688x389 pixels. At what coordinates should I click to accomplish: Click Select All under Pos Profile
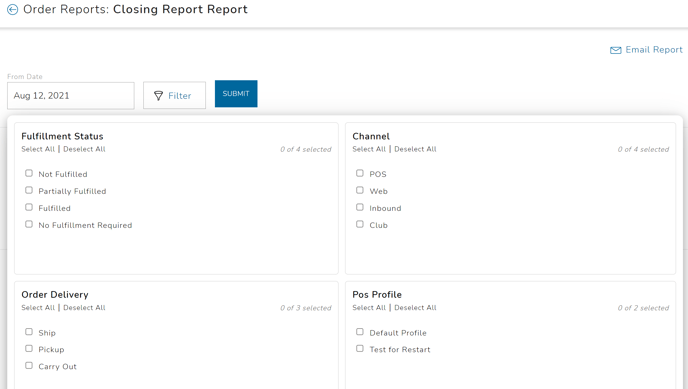tap(369, 307)
